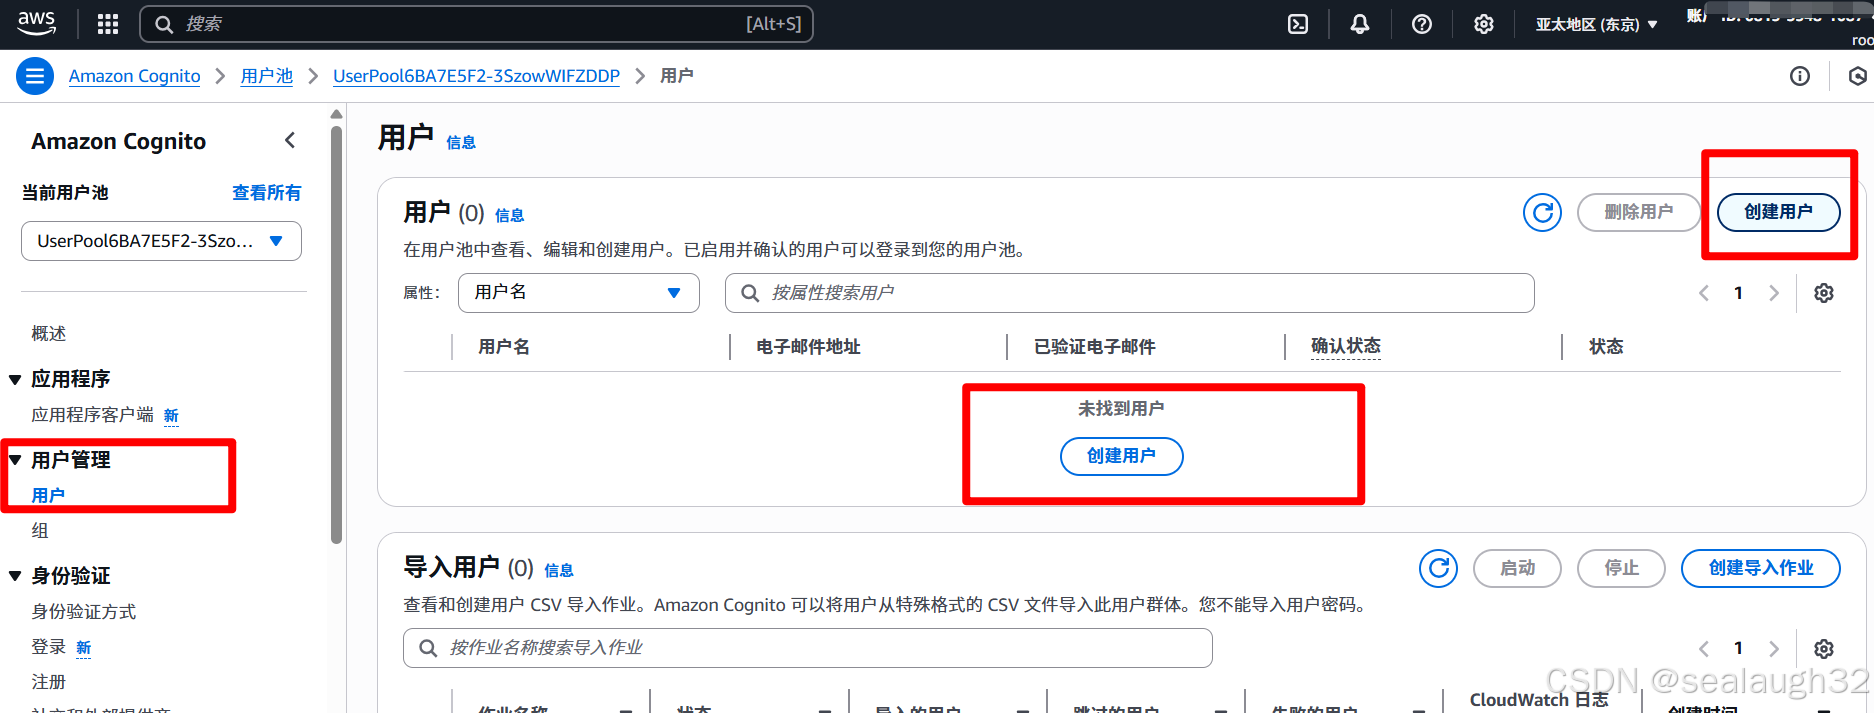1874x713 pixels.
Task: Click the 创建导入作业 button
Action: click(1760, 568)
